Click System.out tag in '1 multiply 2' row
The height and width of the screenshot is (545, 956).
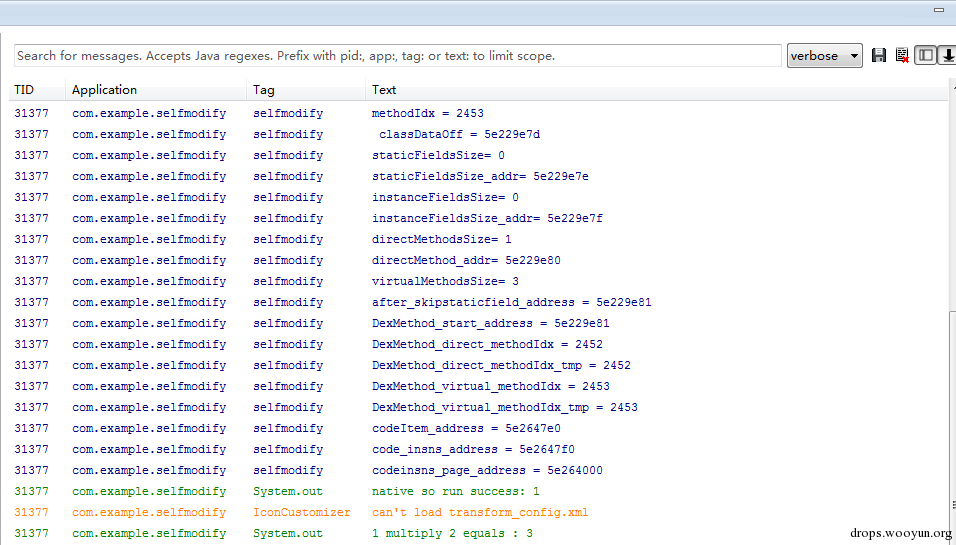288,533
